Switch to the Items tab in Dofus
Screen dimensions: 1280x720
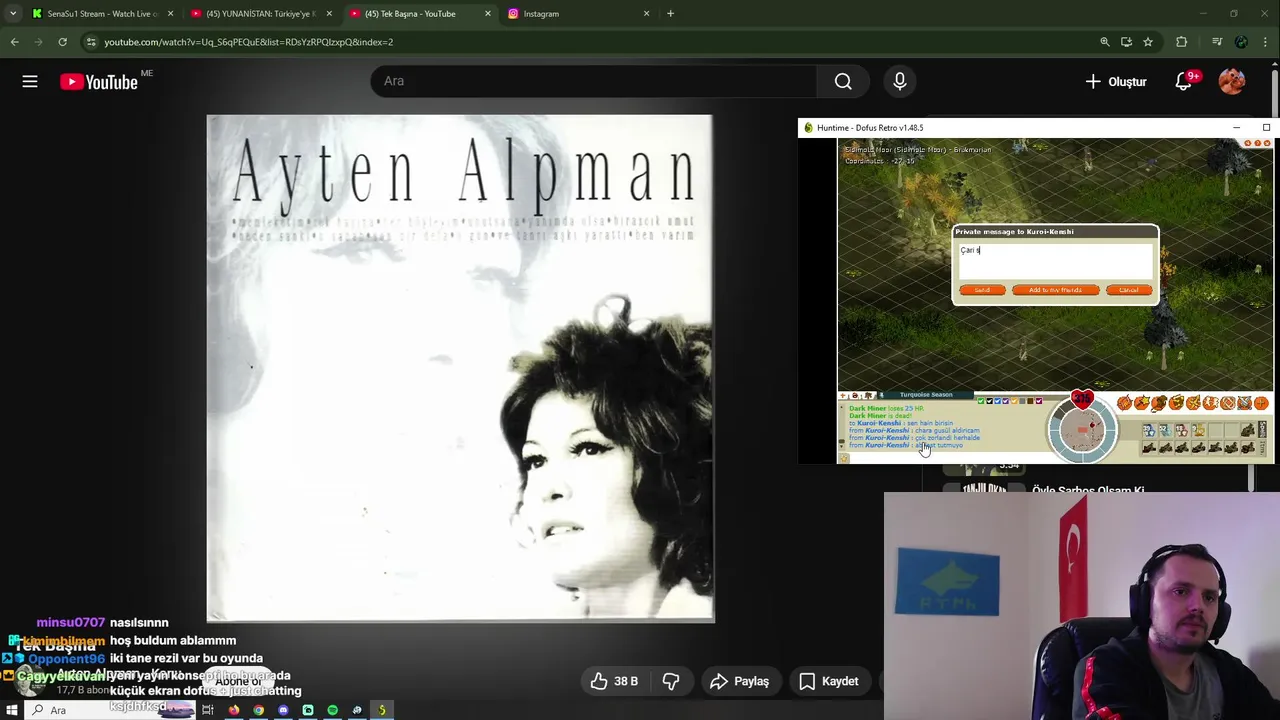pos(1263,448)
